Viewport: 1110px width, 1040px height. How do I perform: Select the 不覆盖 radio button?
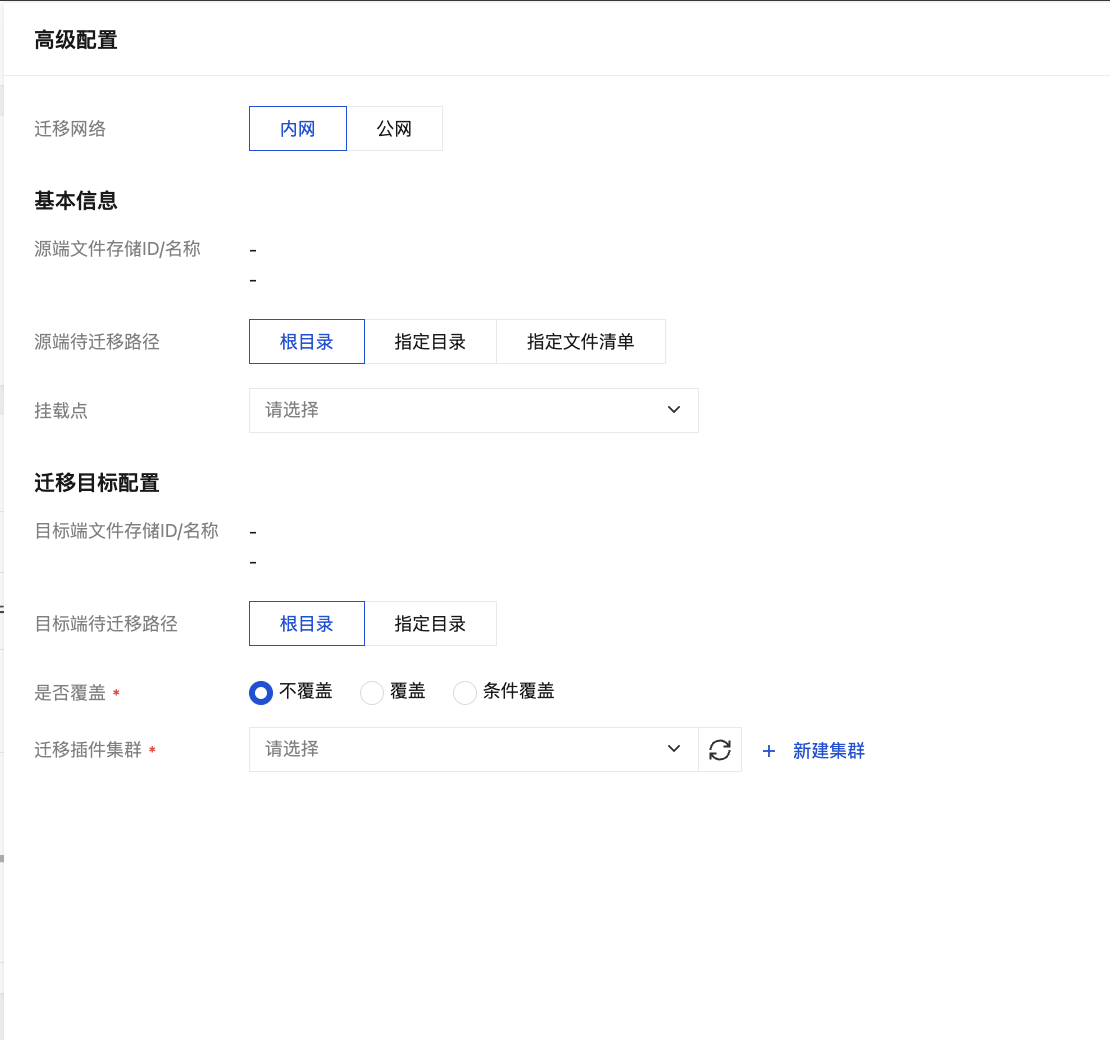point(261,692)
